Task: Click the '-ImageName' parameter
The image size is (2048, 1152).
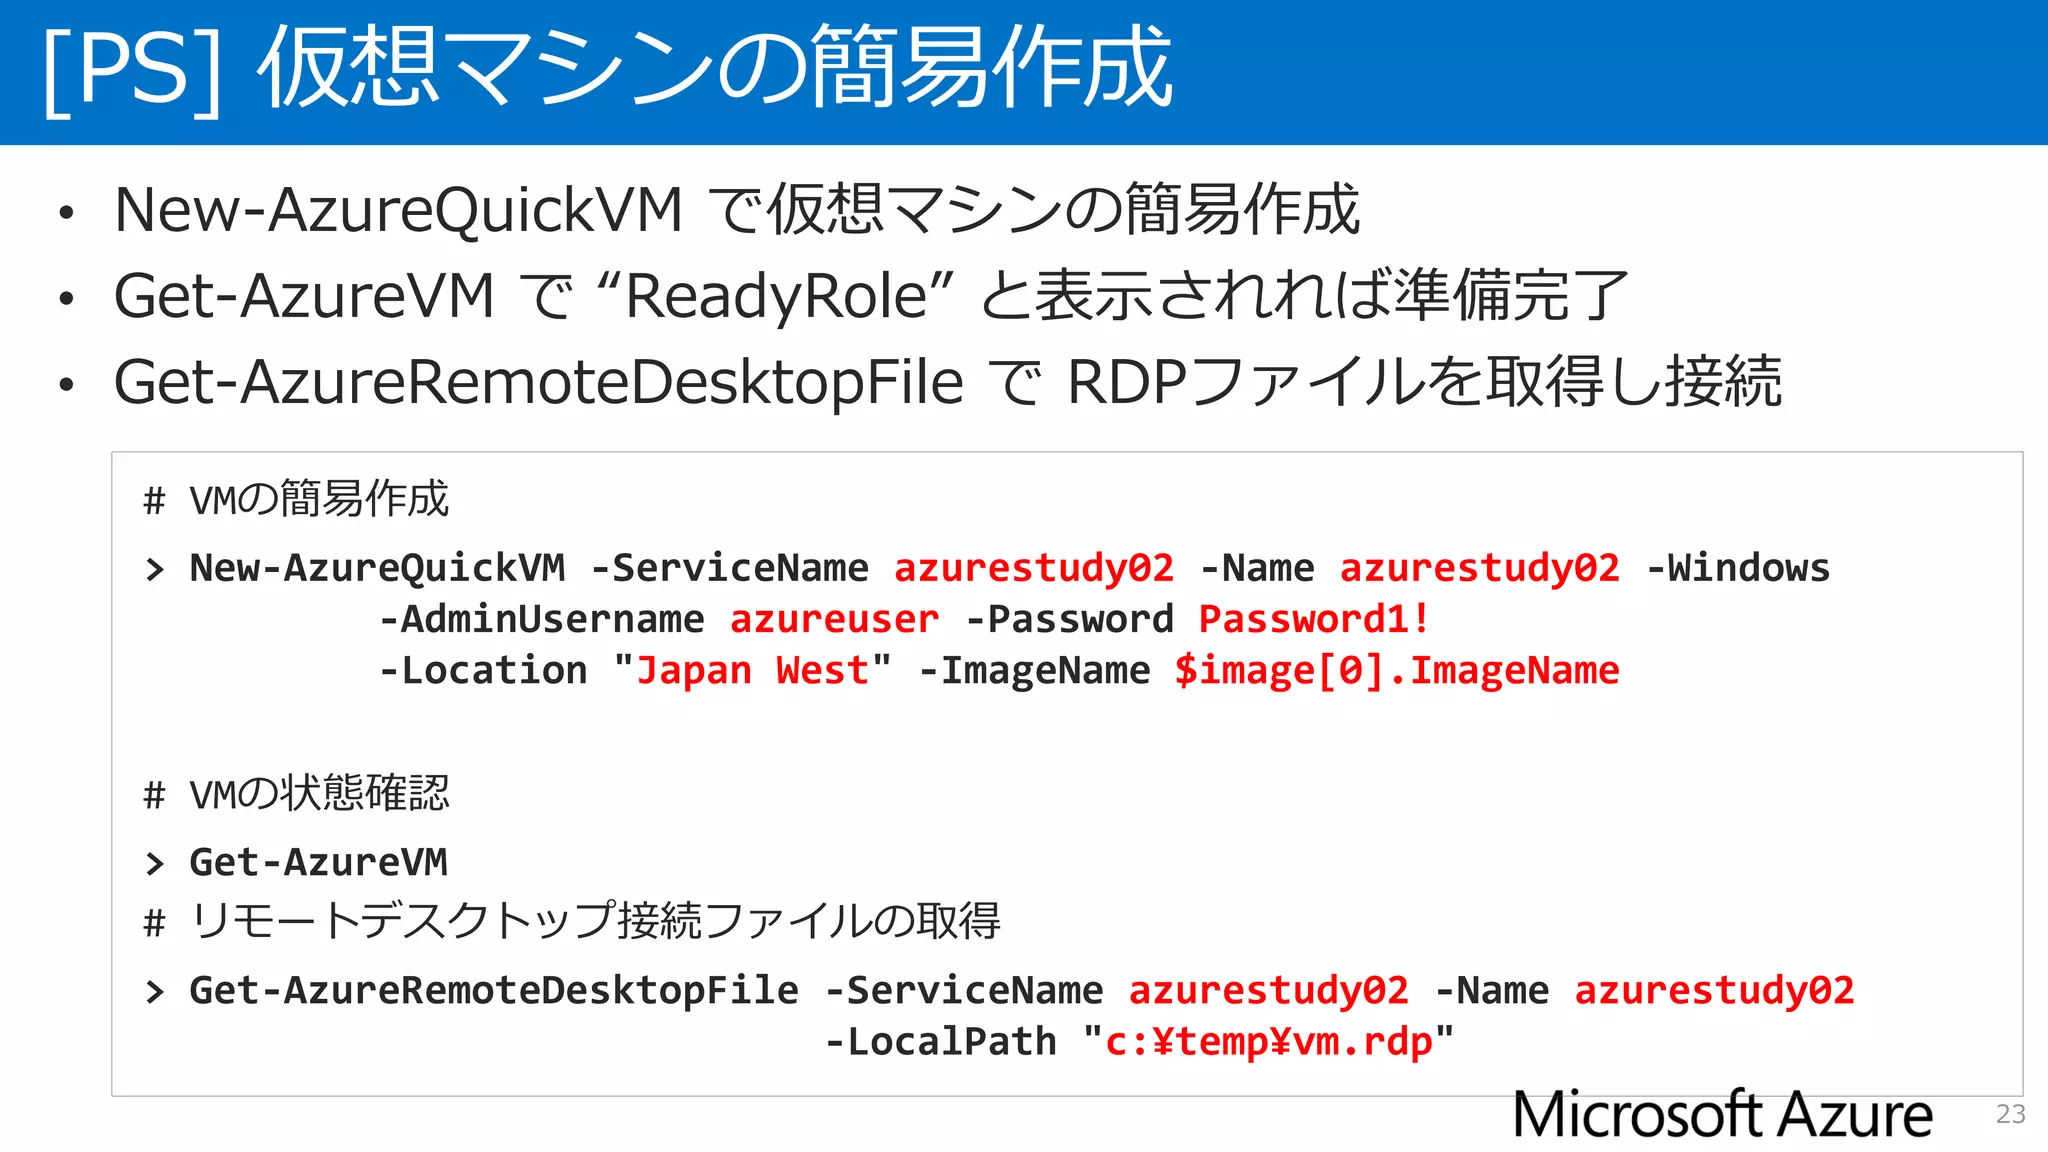Action: tap(1034, 670)
